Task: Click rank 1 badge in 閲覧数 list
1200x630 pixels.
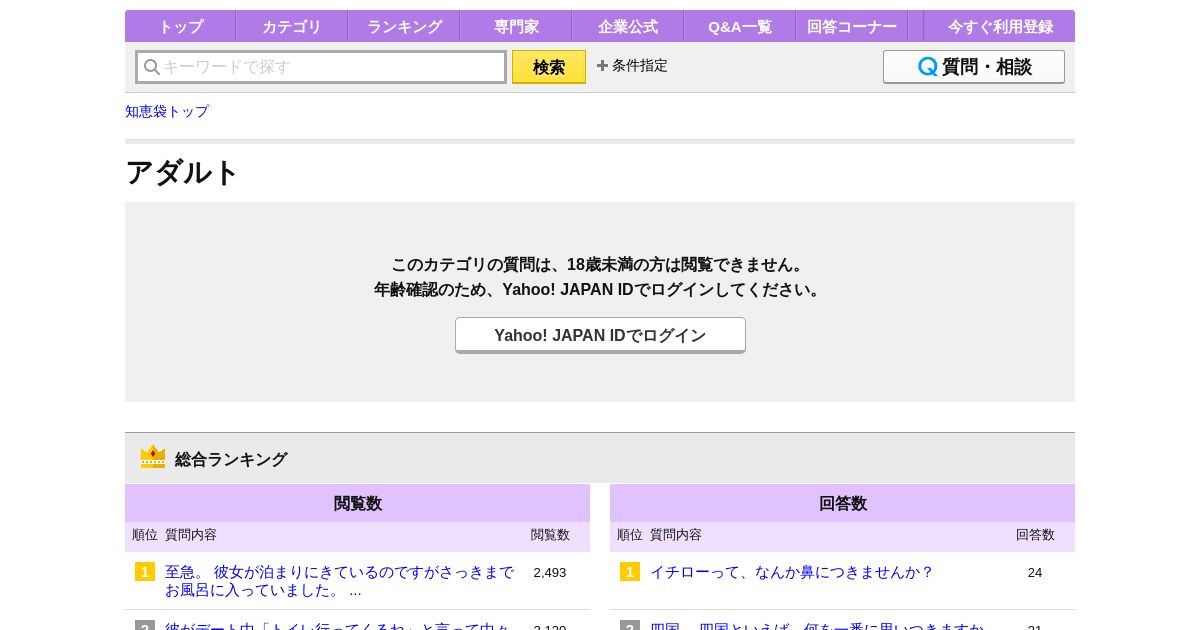Action: click(145, 572)
